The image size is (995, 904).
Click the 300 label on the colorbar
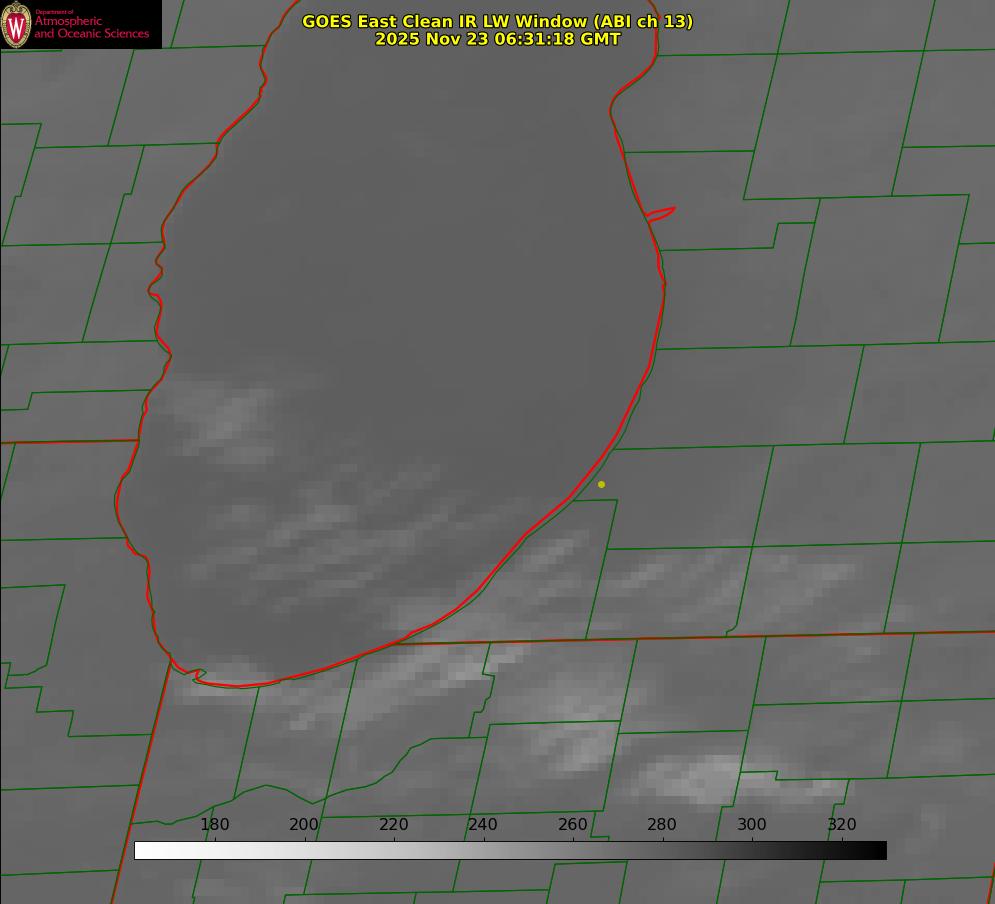(752, 825)
